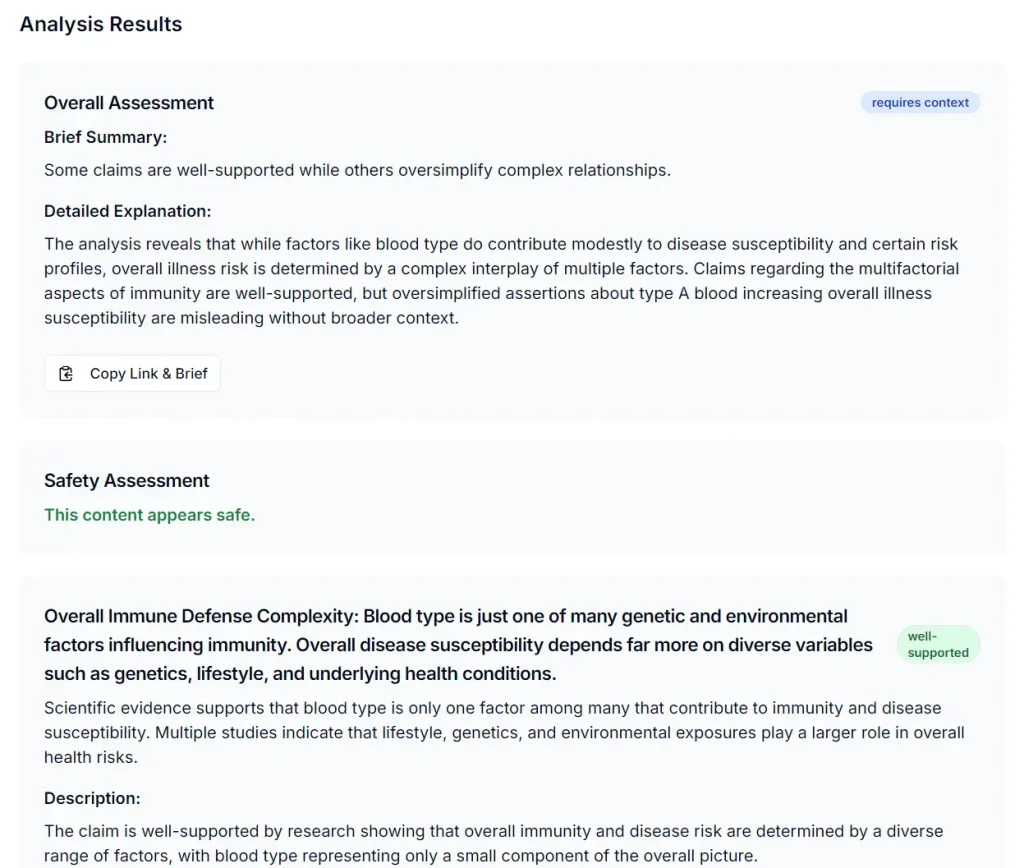Click the "requires context" badge
The image size is (1024, 868).
tap(920, 102)
